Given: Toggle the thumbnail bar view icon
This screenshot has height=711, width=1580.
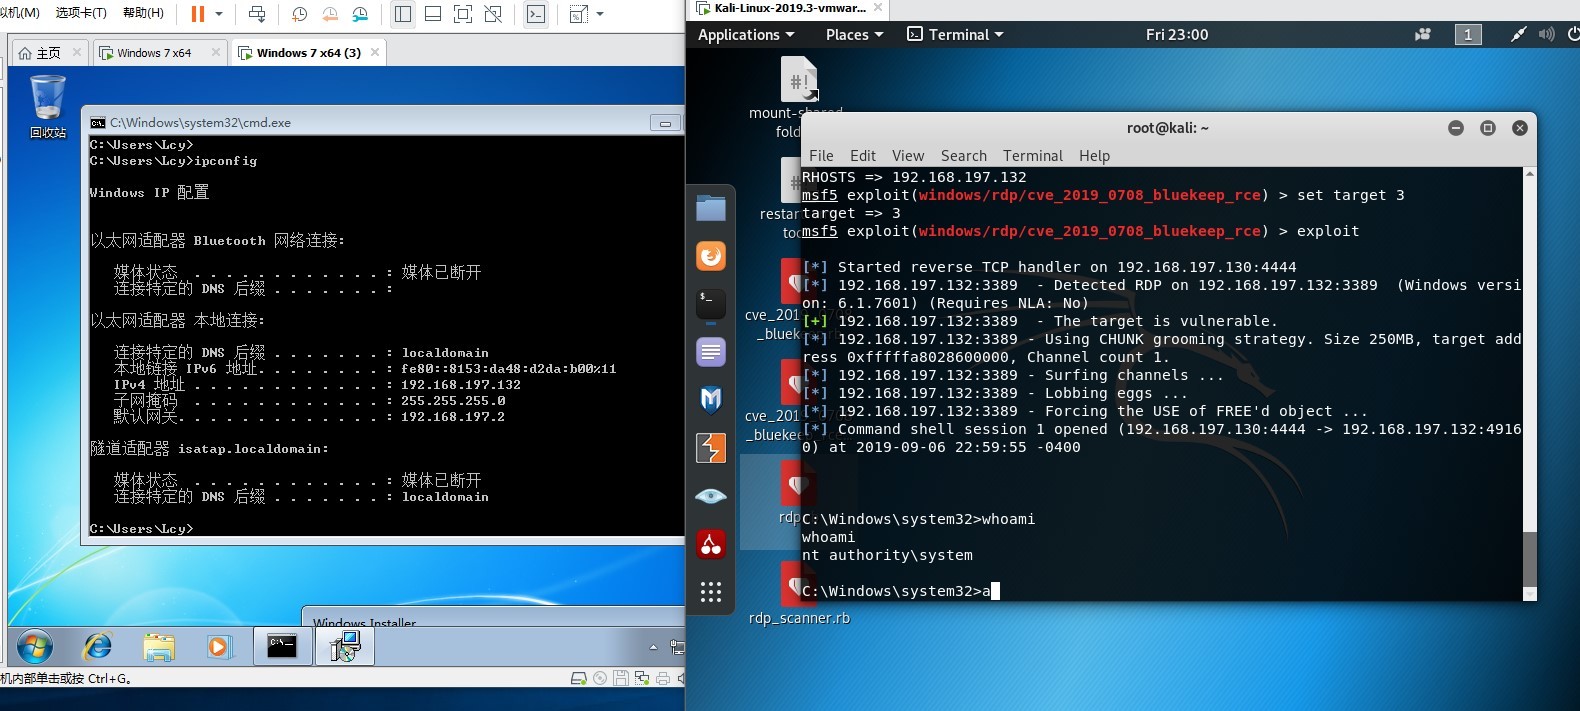Looking at the screenshot, I should click(x=433, y=14).
